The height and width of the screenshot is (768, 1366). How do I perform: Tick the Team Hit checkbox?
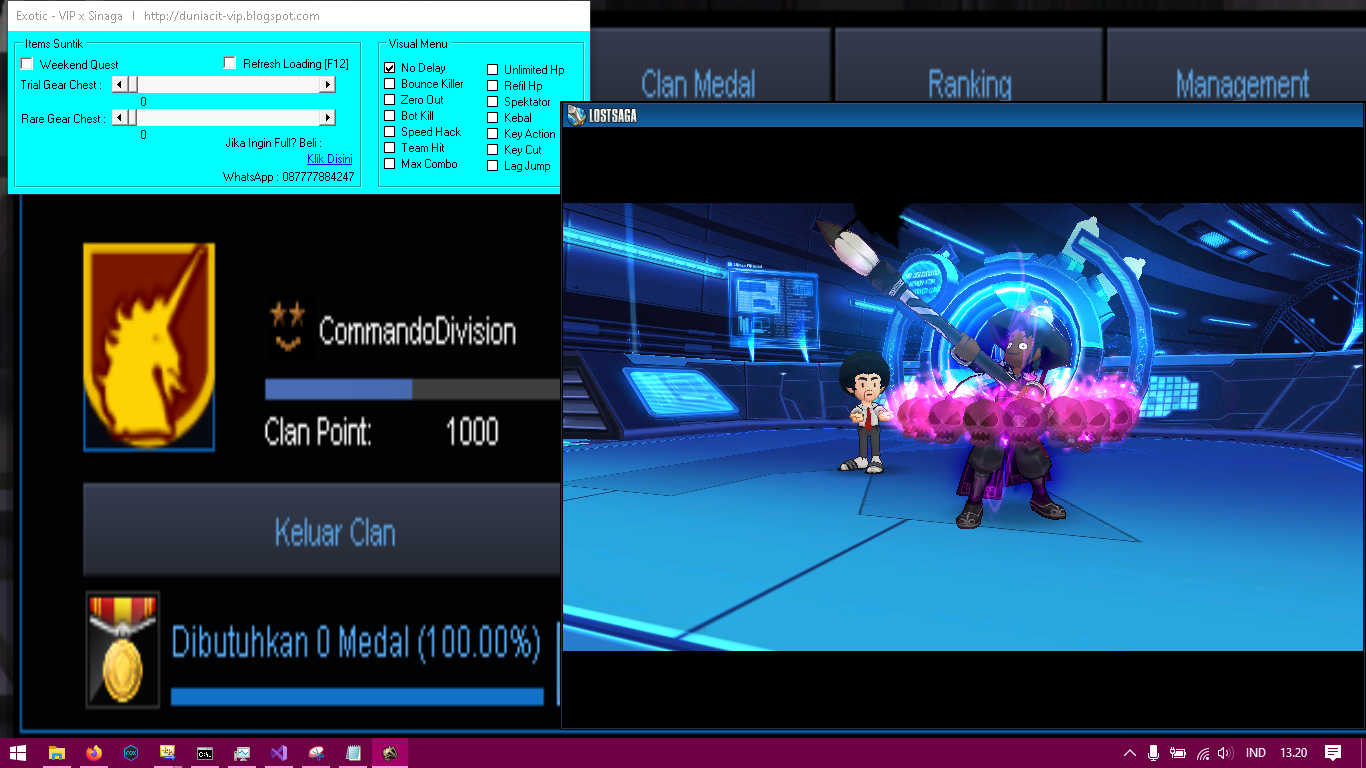tap(390, 148)
